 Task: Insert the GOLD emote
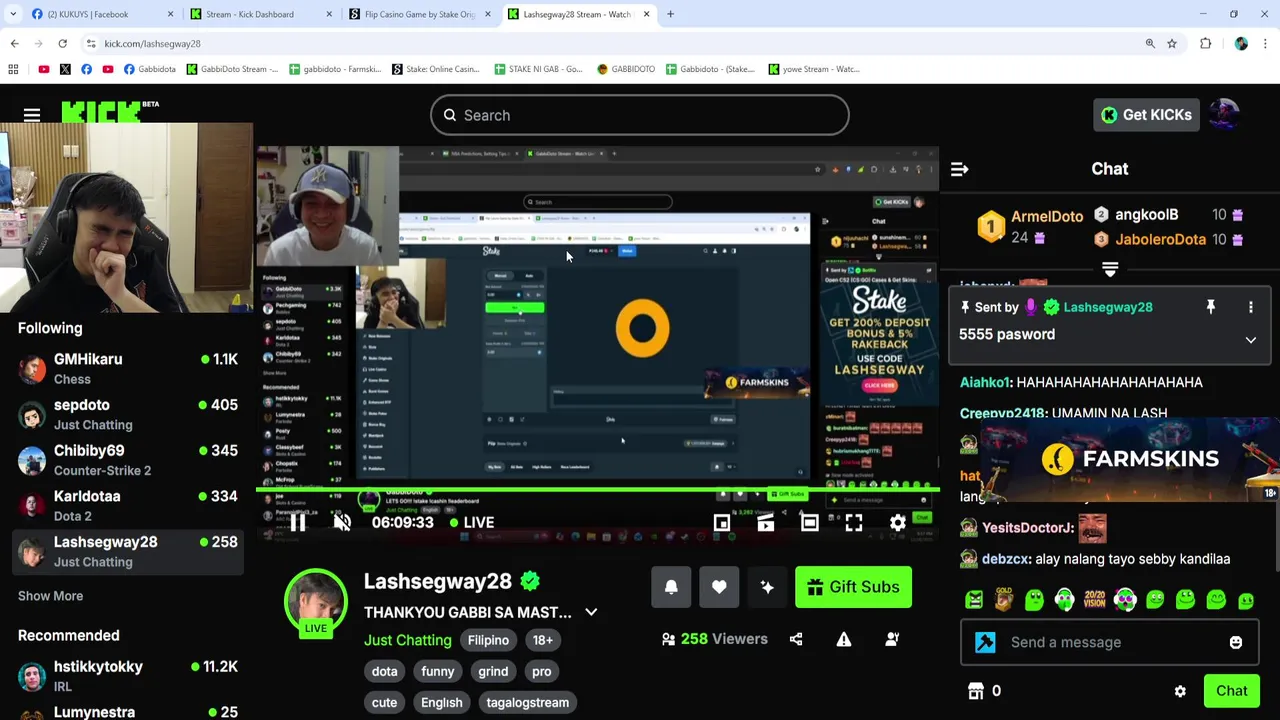point(1004,600)
